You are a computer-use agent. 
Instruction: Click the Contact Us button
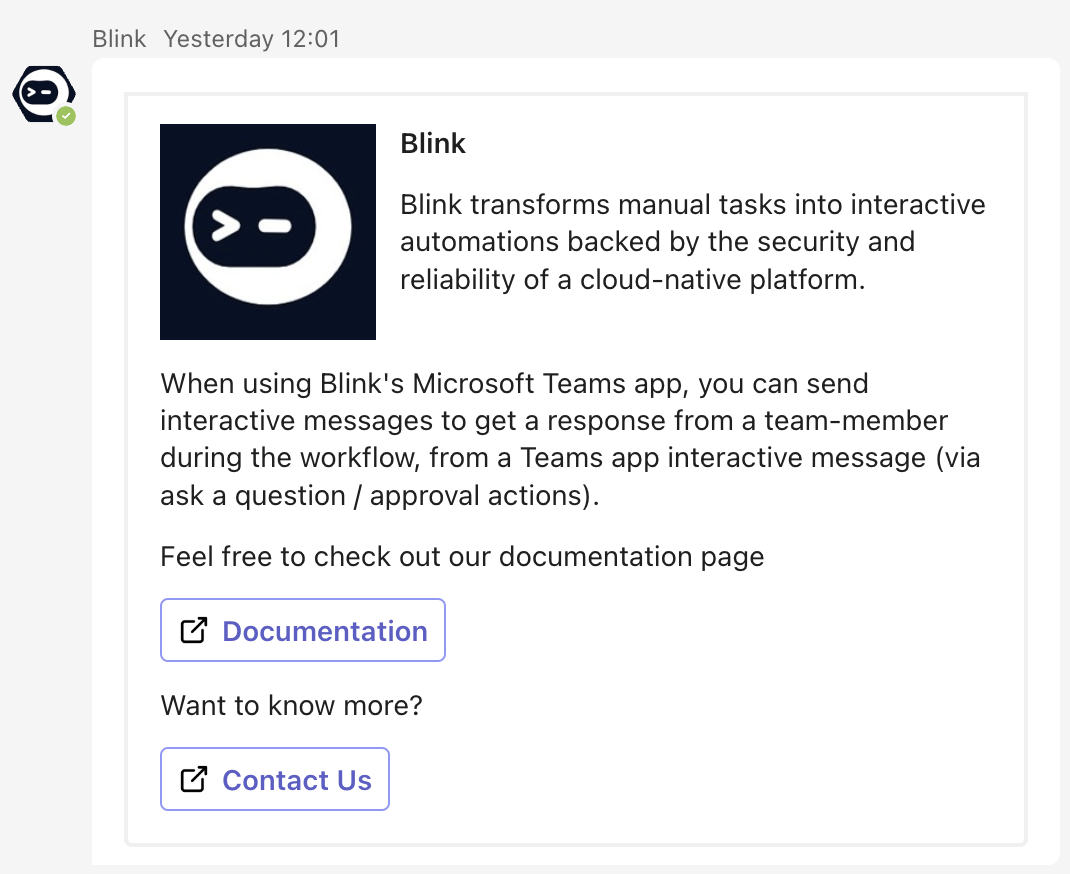(275, 779)
